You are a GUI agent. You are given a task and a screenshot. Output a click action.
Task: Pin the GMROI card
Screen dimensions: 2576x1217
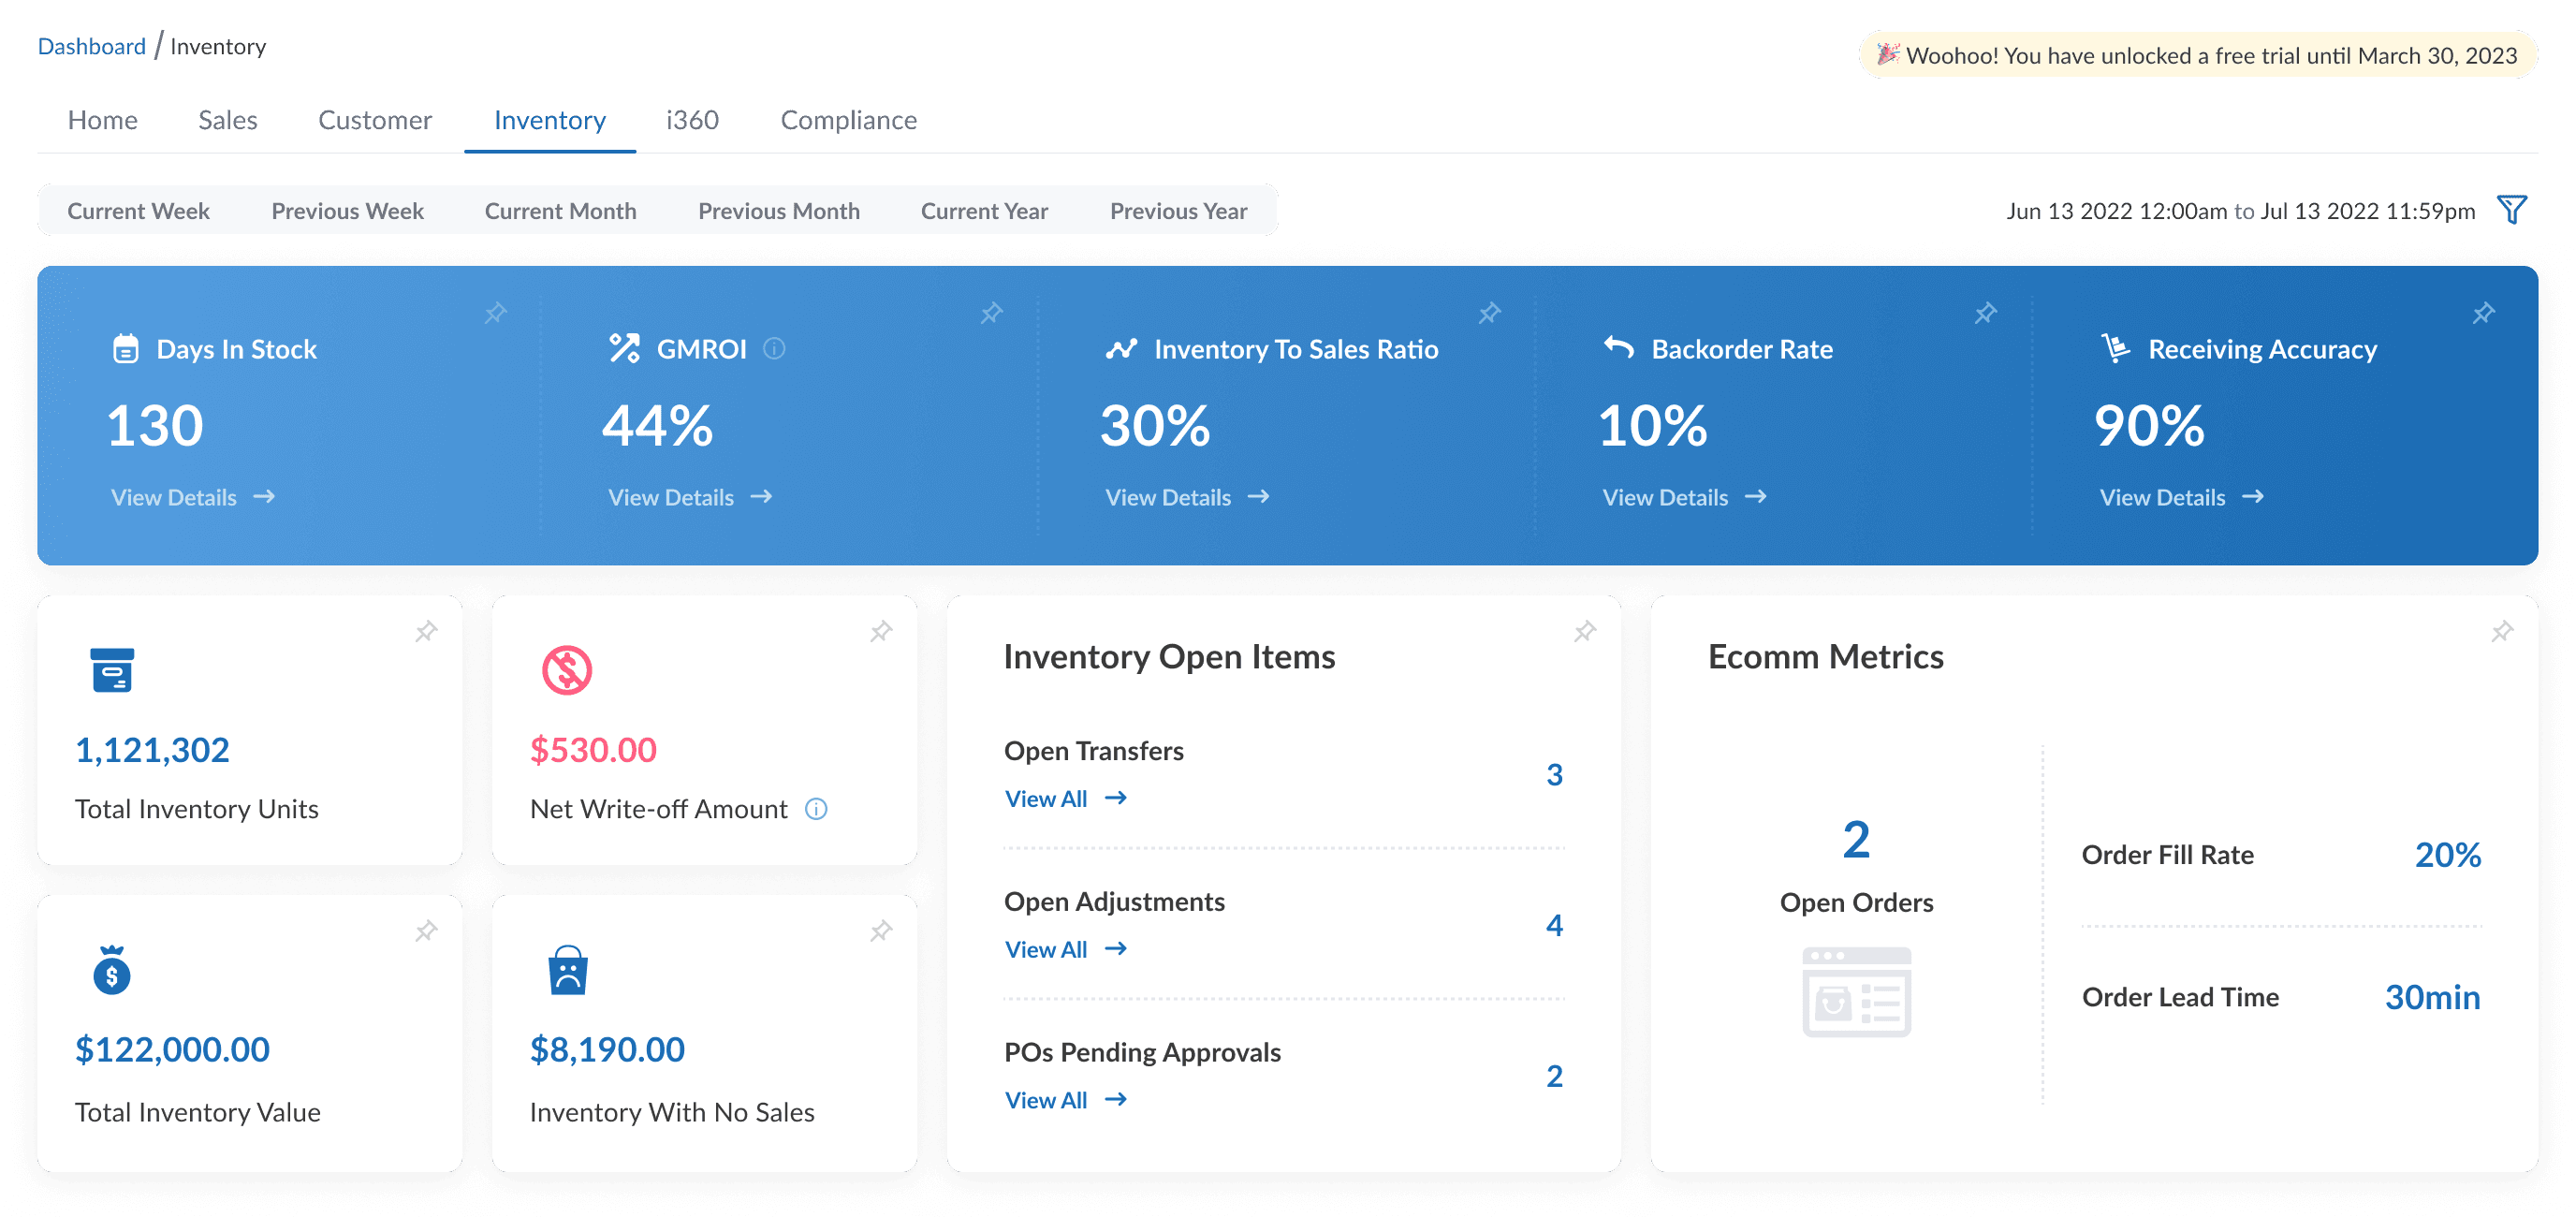[991, 313]
